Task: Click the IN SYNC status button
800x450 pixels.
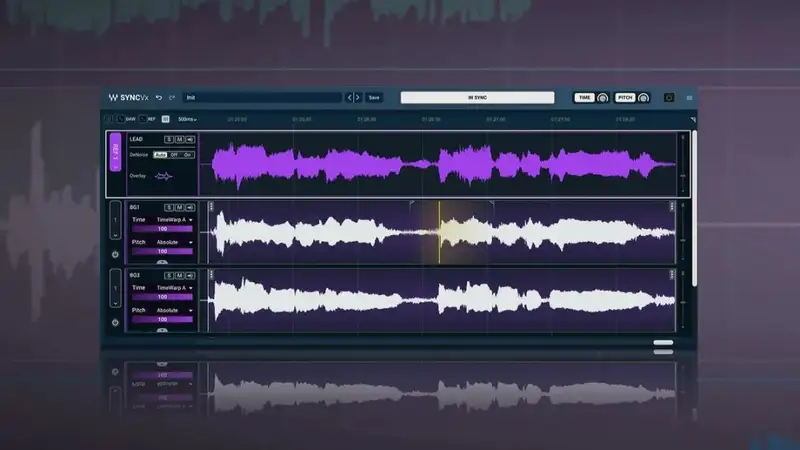Action: coord(477,97)
